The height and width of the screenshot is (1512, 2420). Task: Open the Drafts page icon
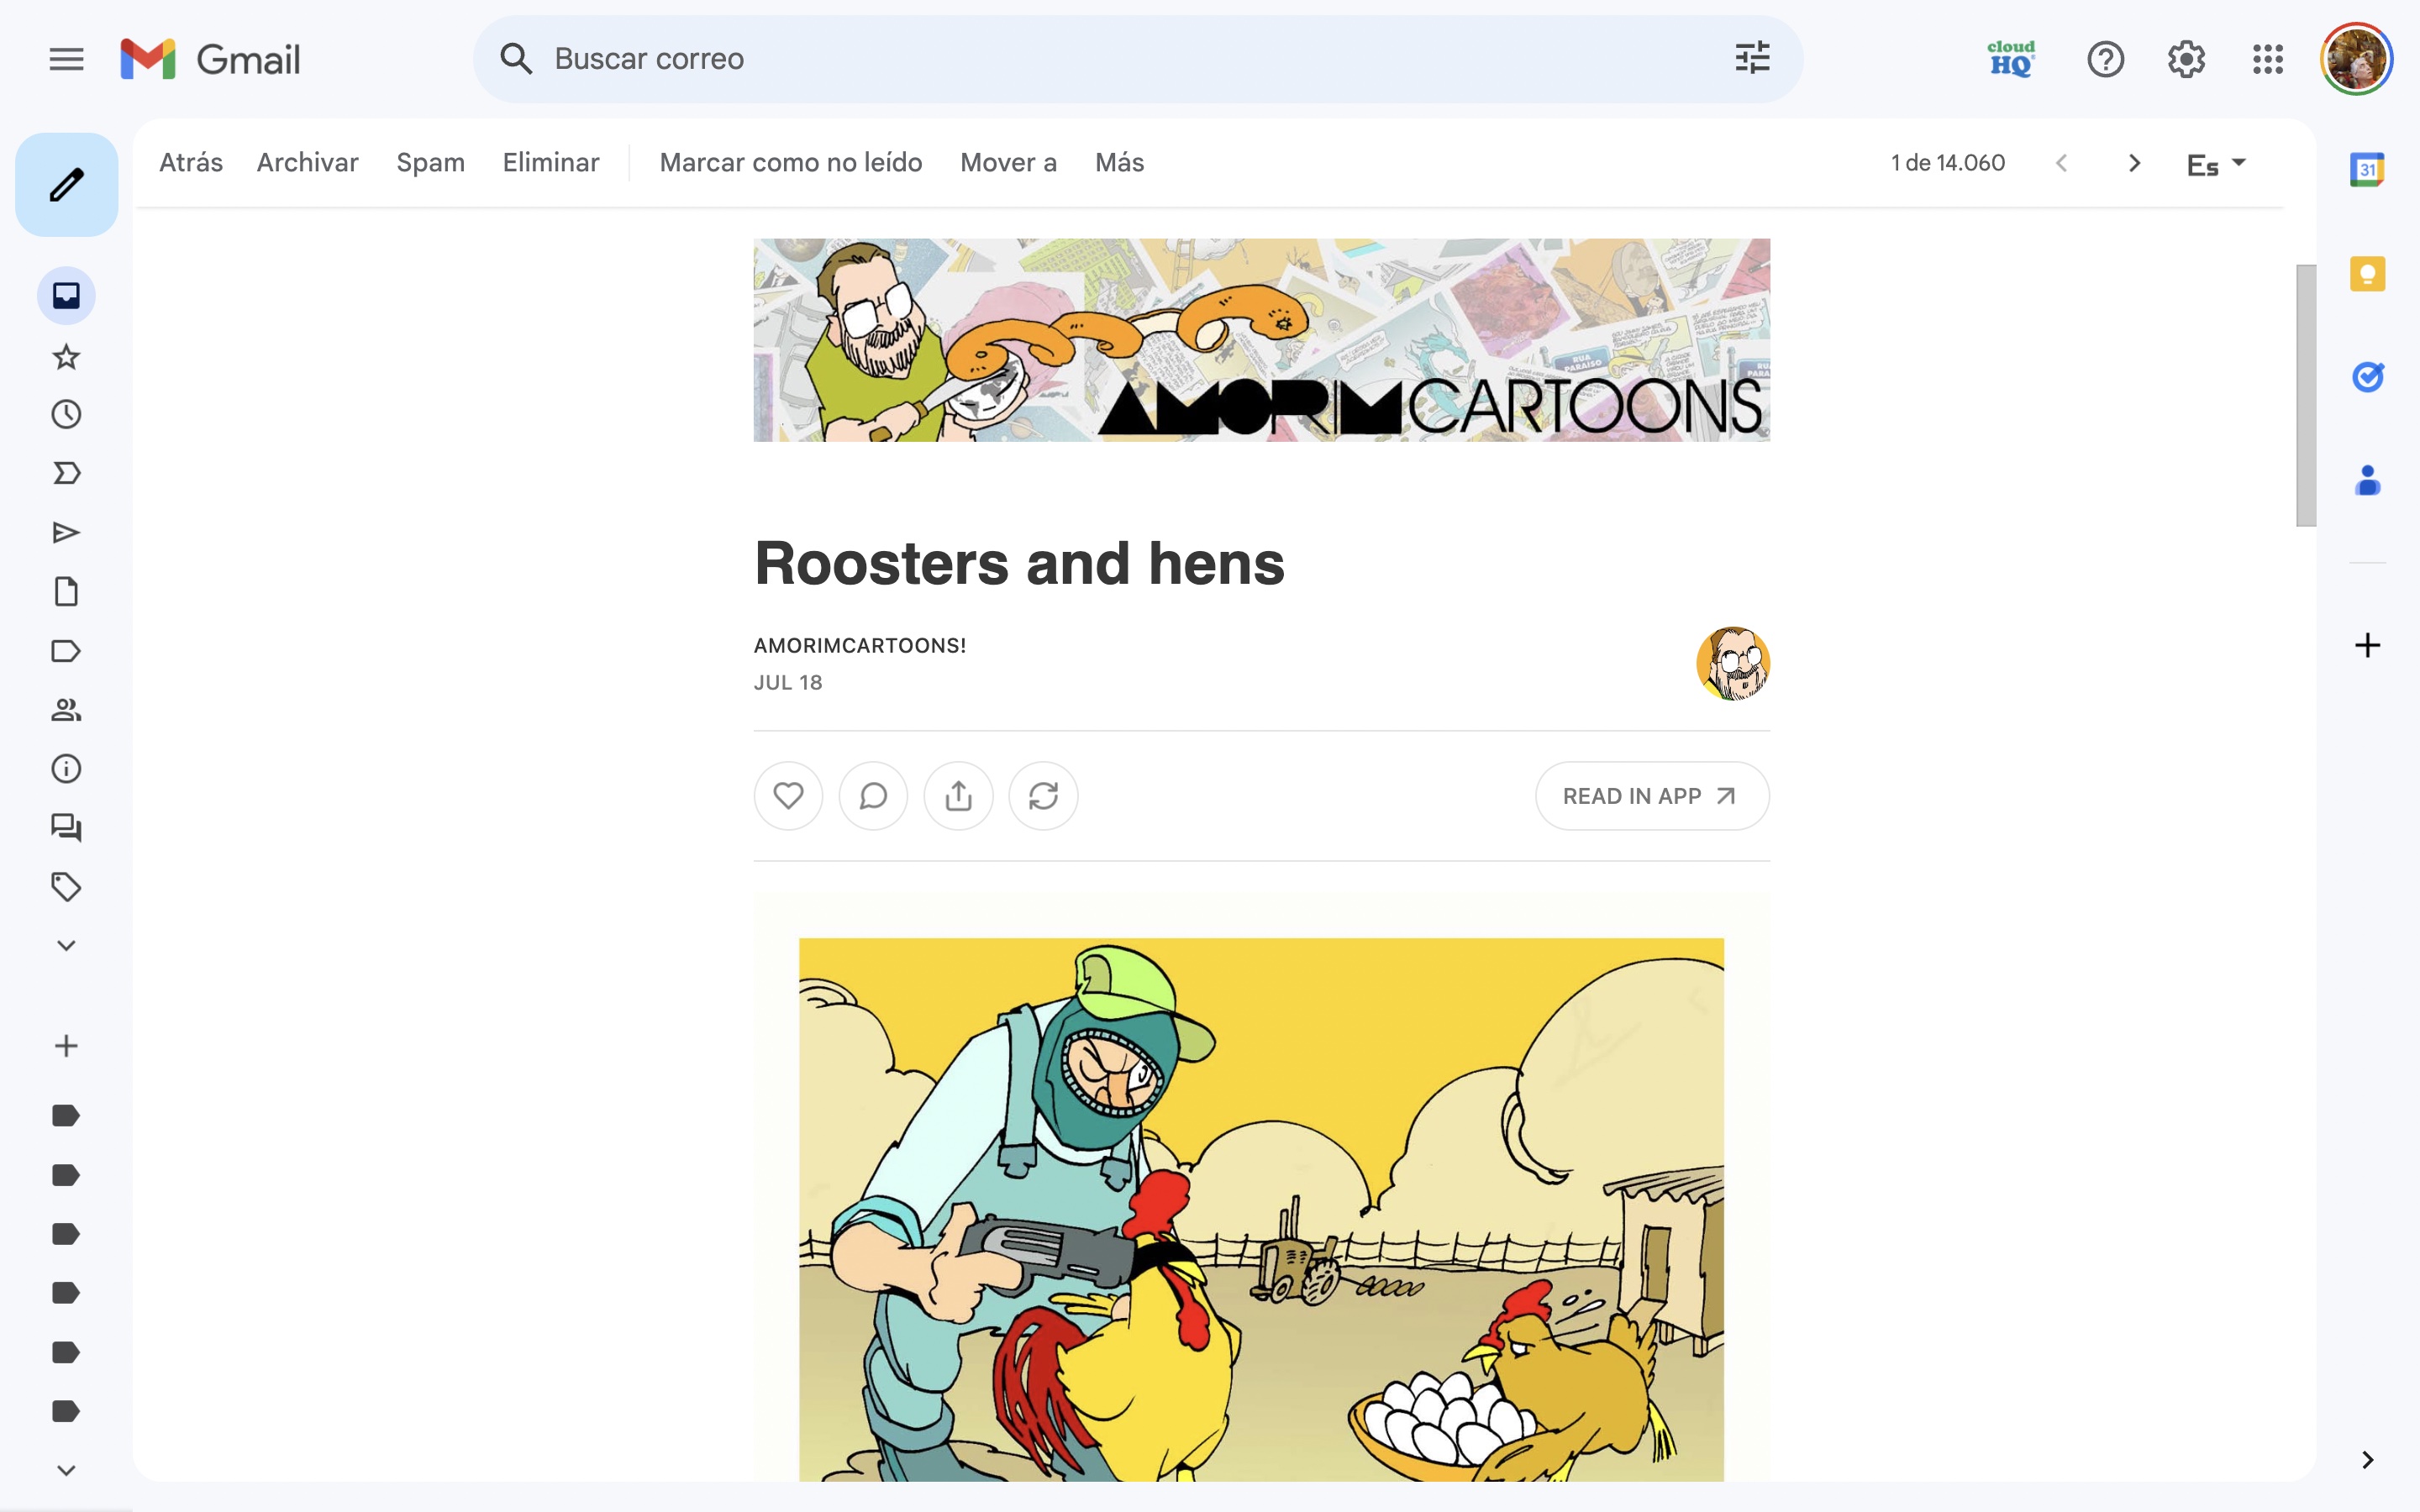click(x=66, y=591)
